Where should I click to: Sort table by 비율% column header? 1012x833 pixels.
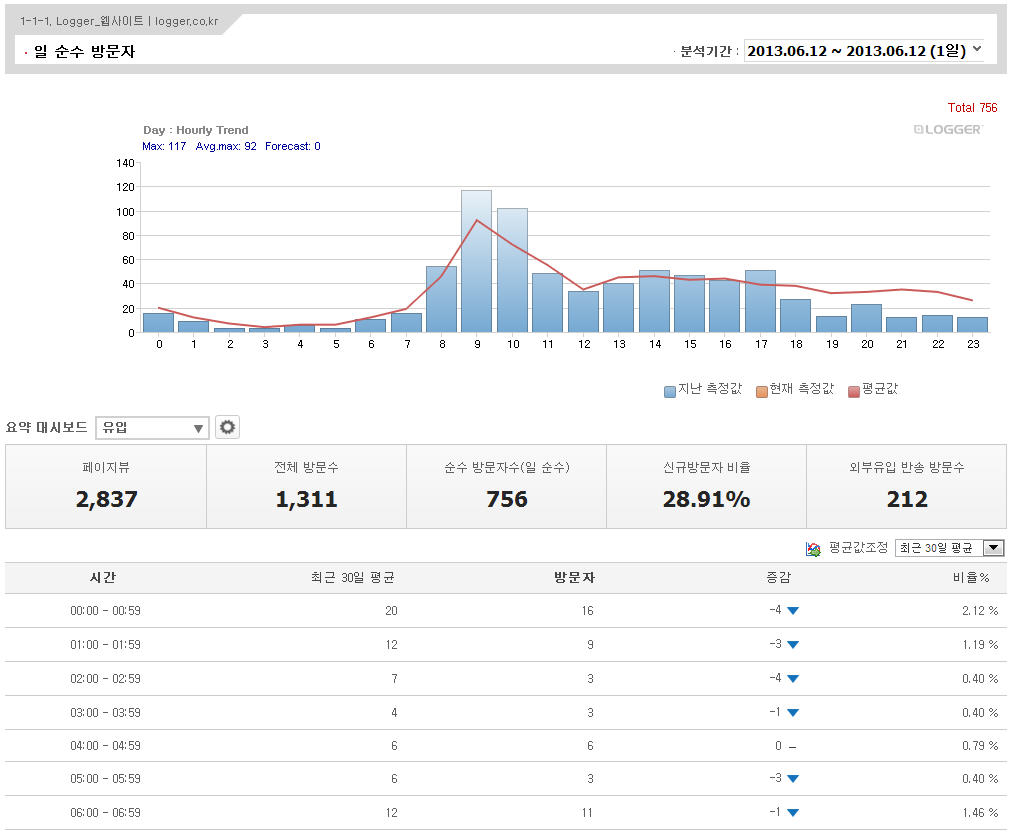970,578
